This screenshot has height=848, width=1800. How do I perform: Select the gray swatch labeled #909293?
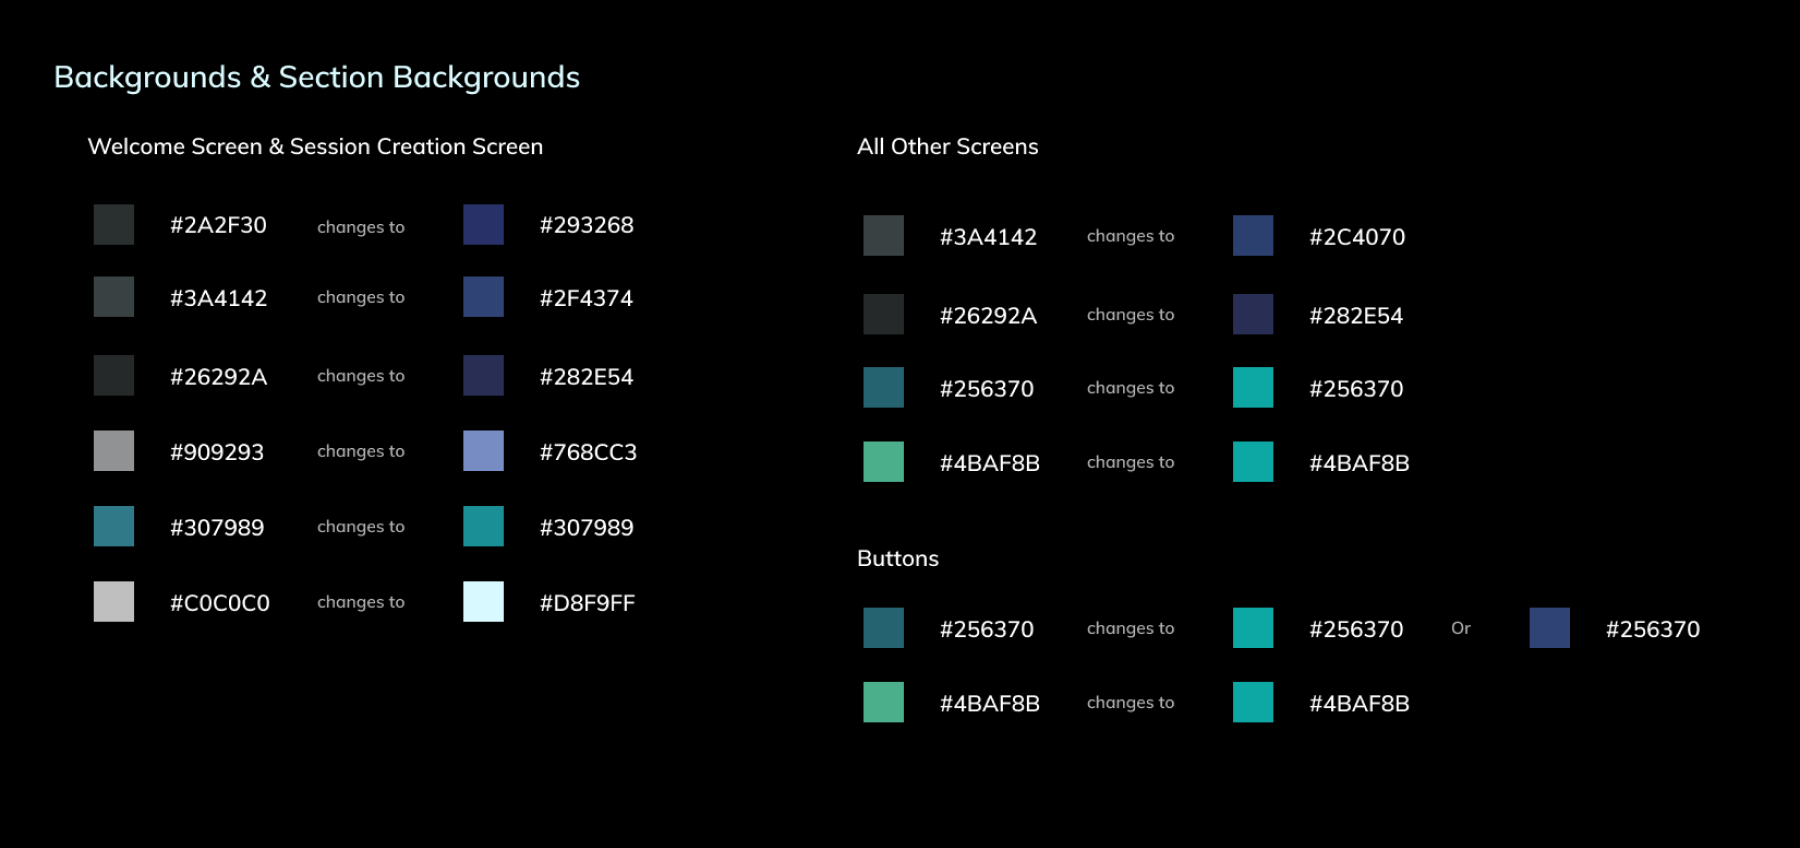pyautogui.click(x=113, y=451)
